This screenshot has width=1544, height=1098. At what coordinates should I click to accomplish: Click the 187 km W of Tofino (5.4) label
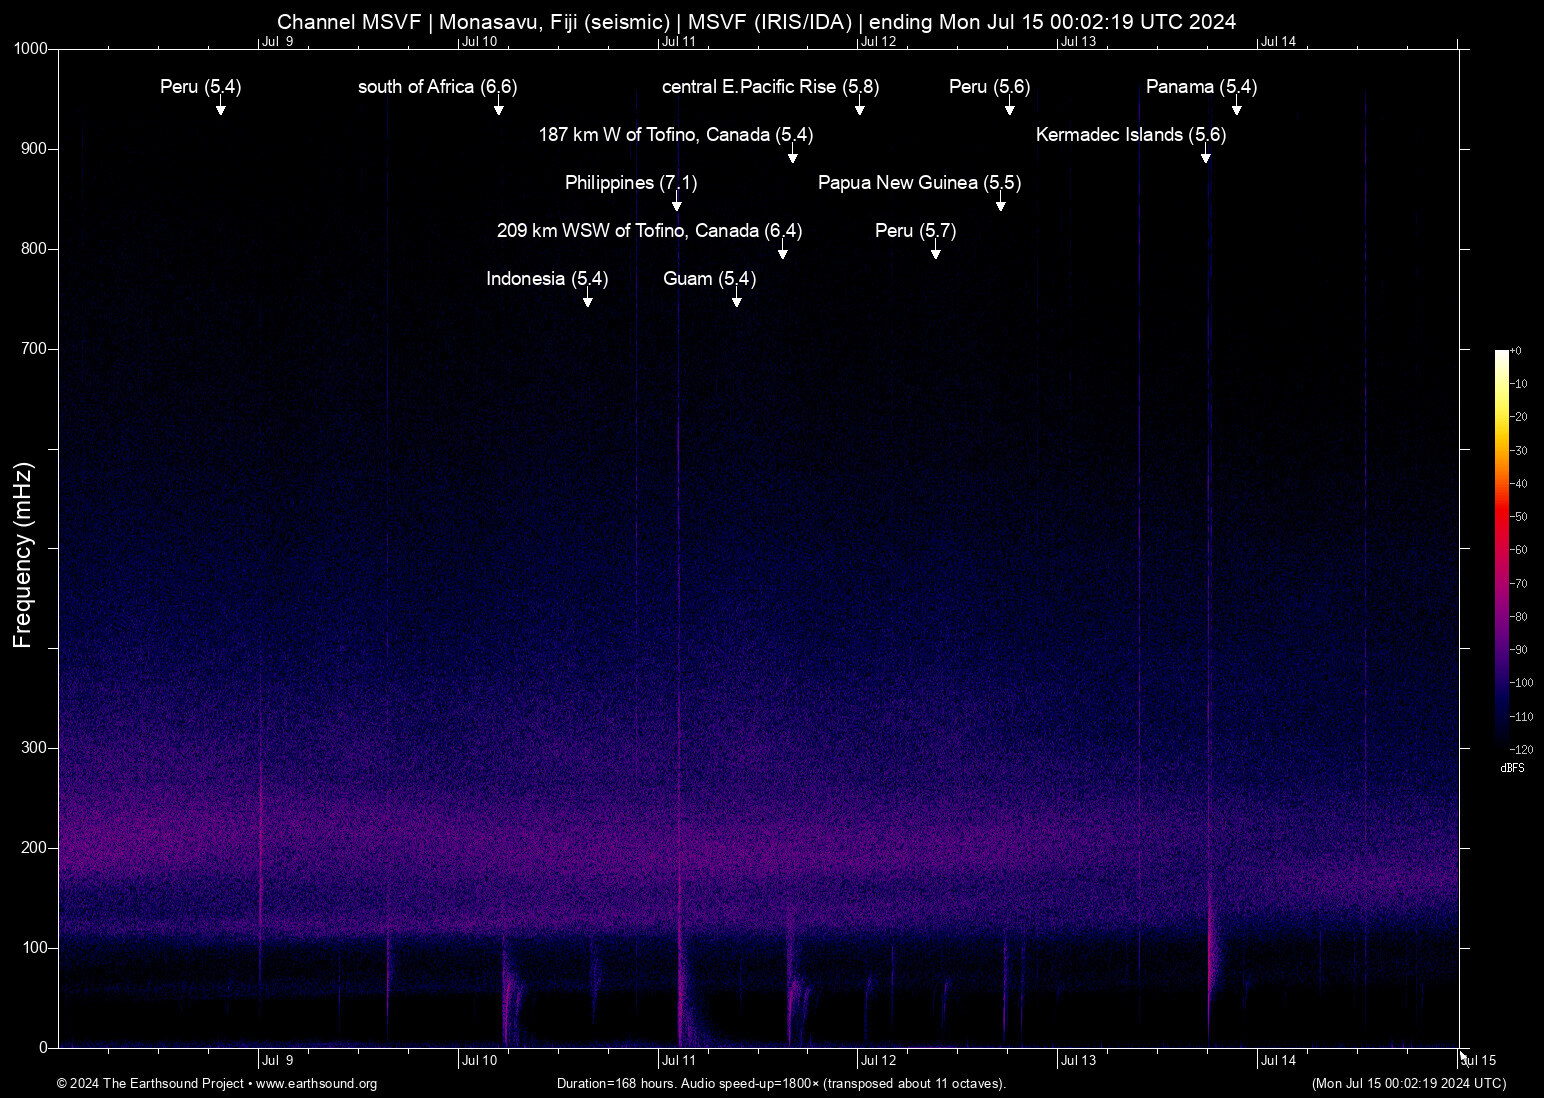(x=676, y=135)
